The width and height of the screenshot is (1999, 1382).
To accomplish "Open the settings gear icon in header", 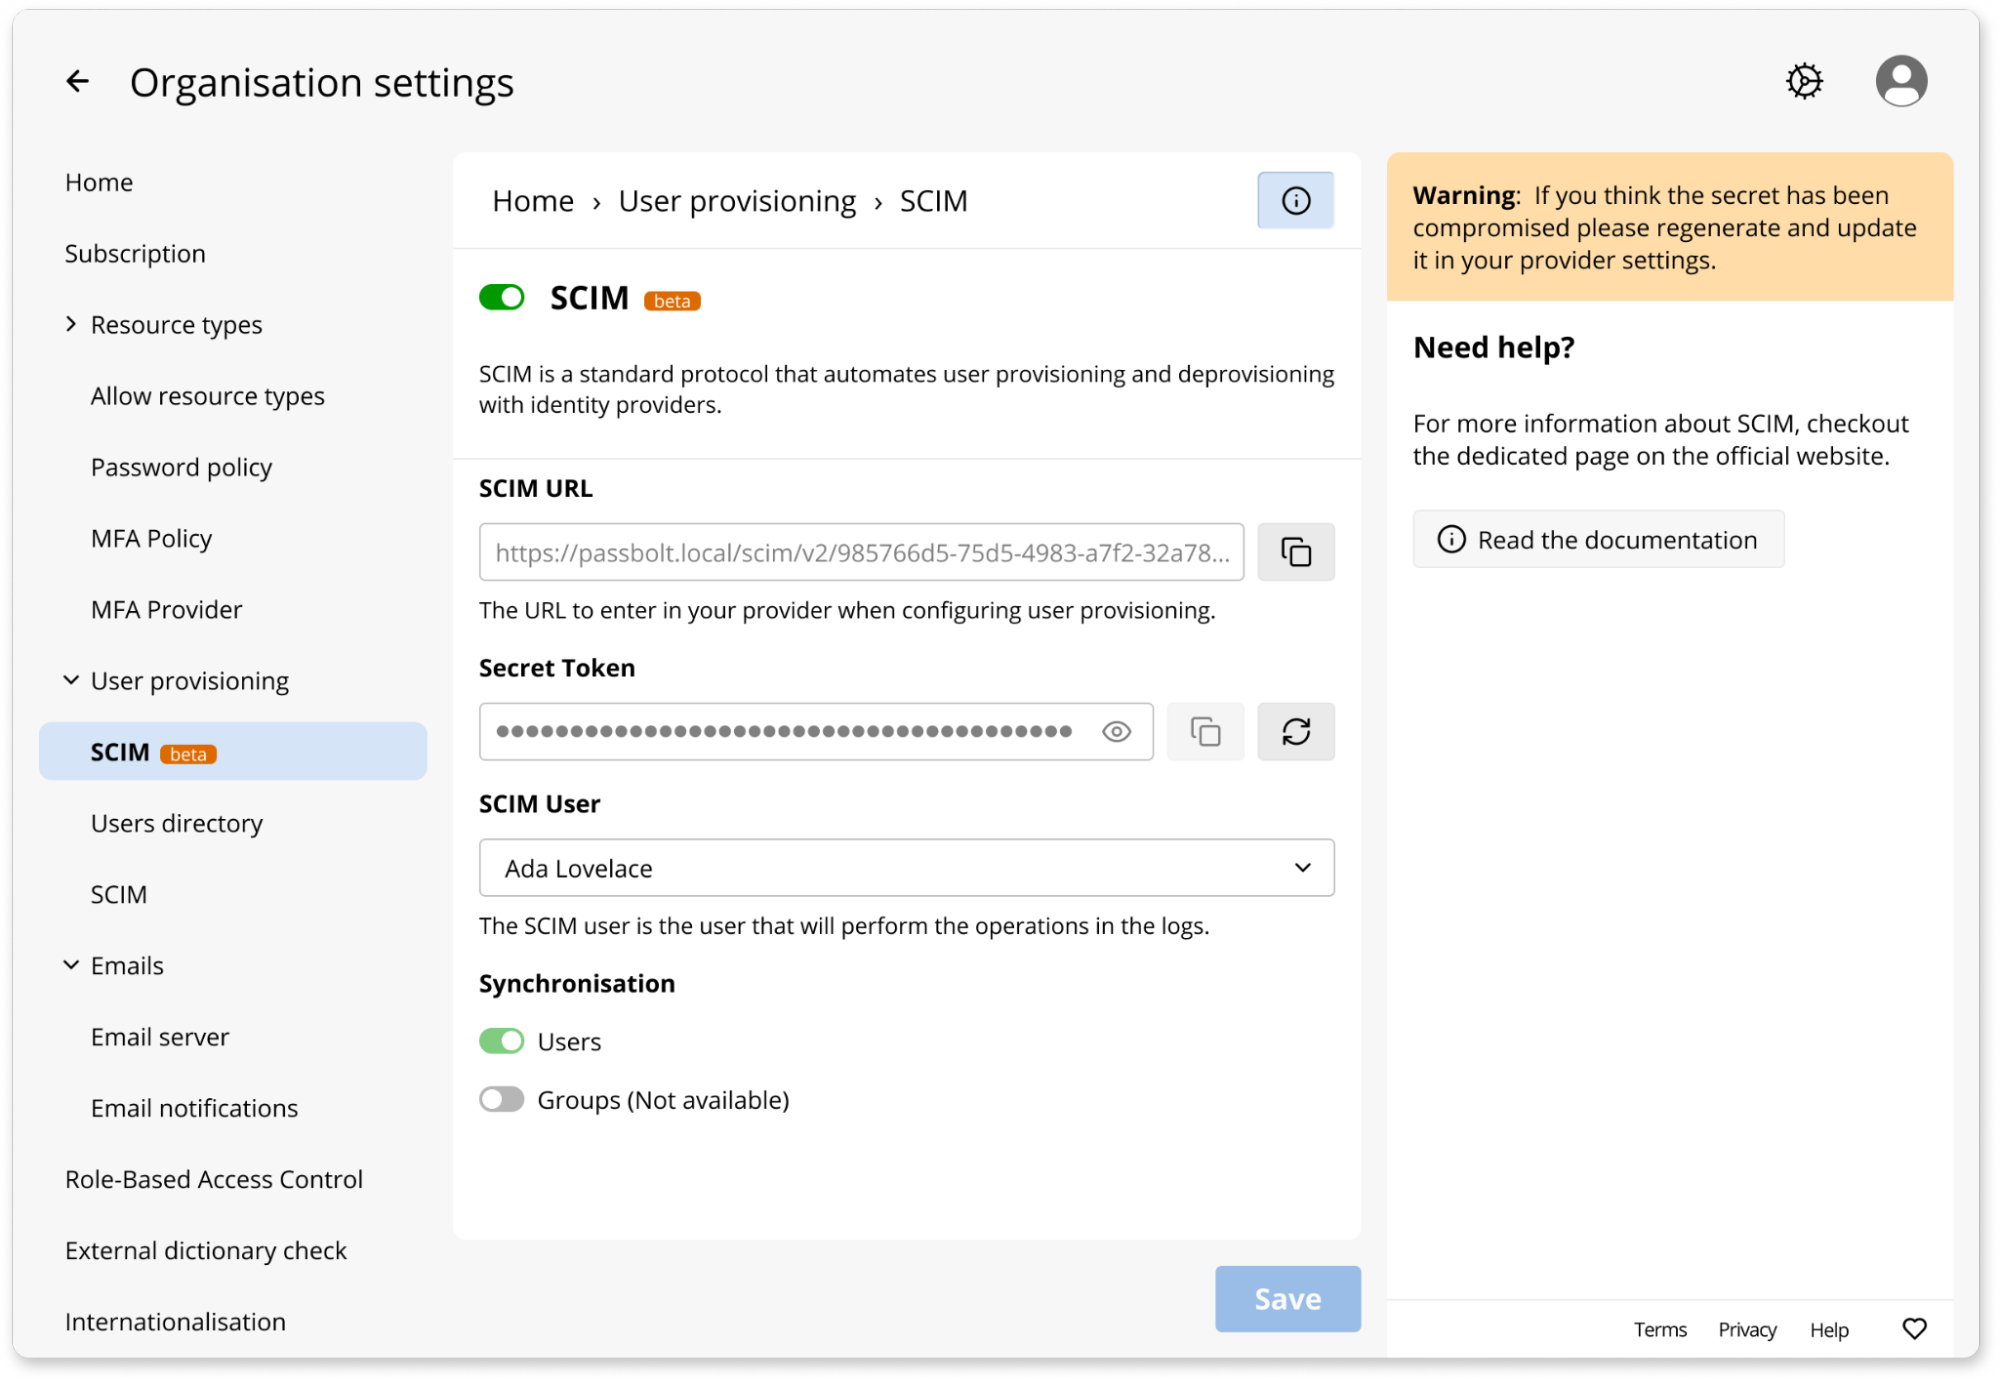I will 1804,81.
